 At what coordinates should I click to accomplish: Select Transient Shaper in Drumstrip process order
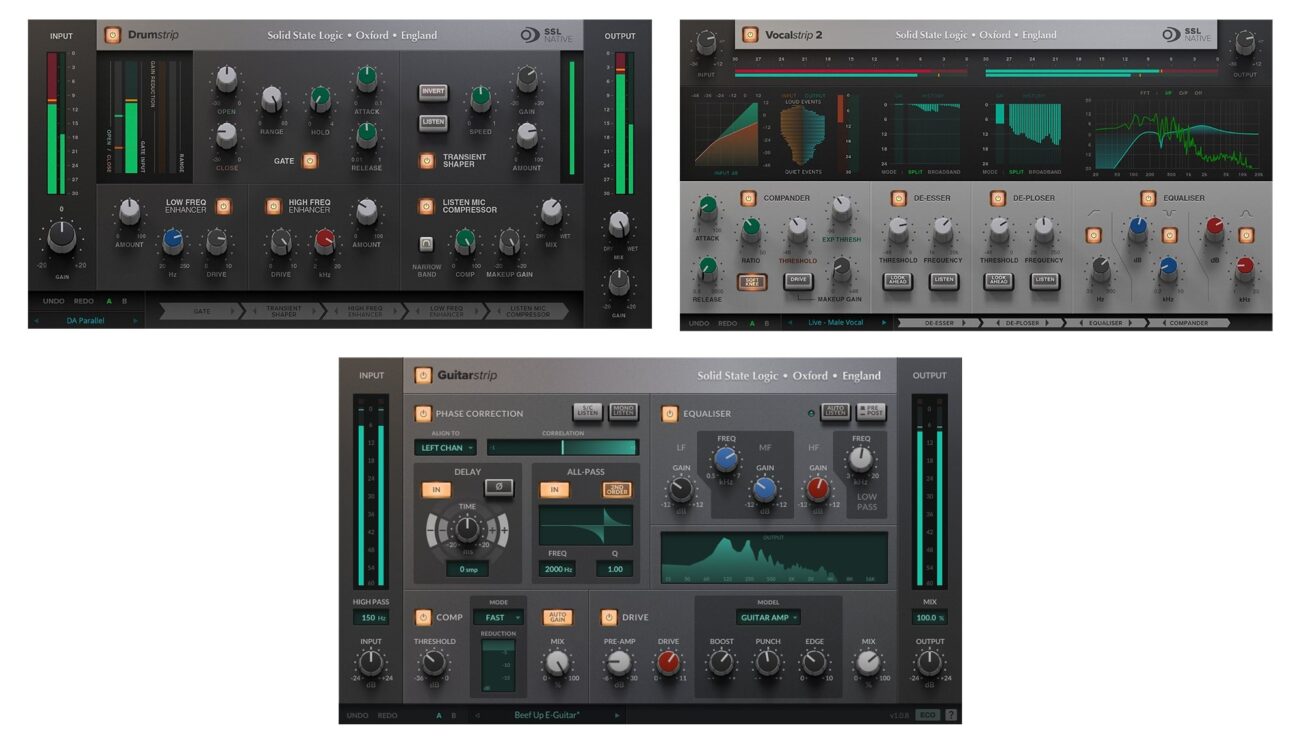[283, 312]
